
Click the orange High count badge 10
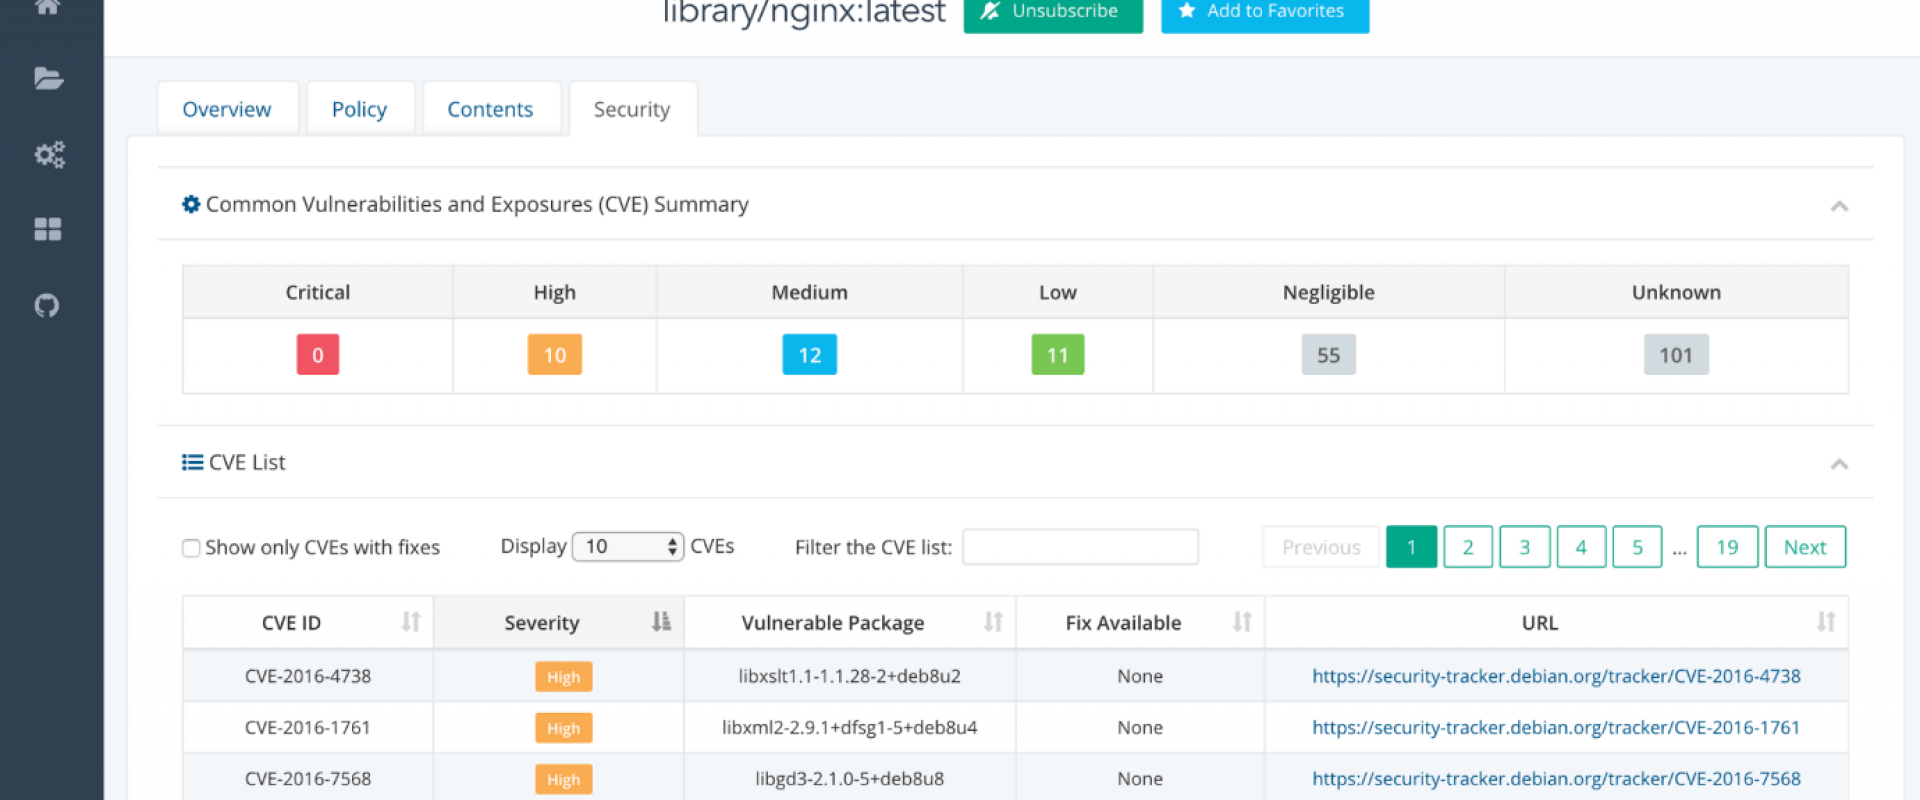point(555,355)
